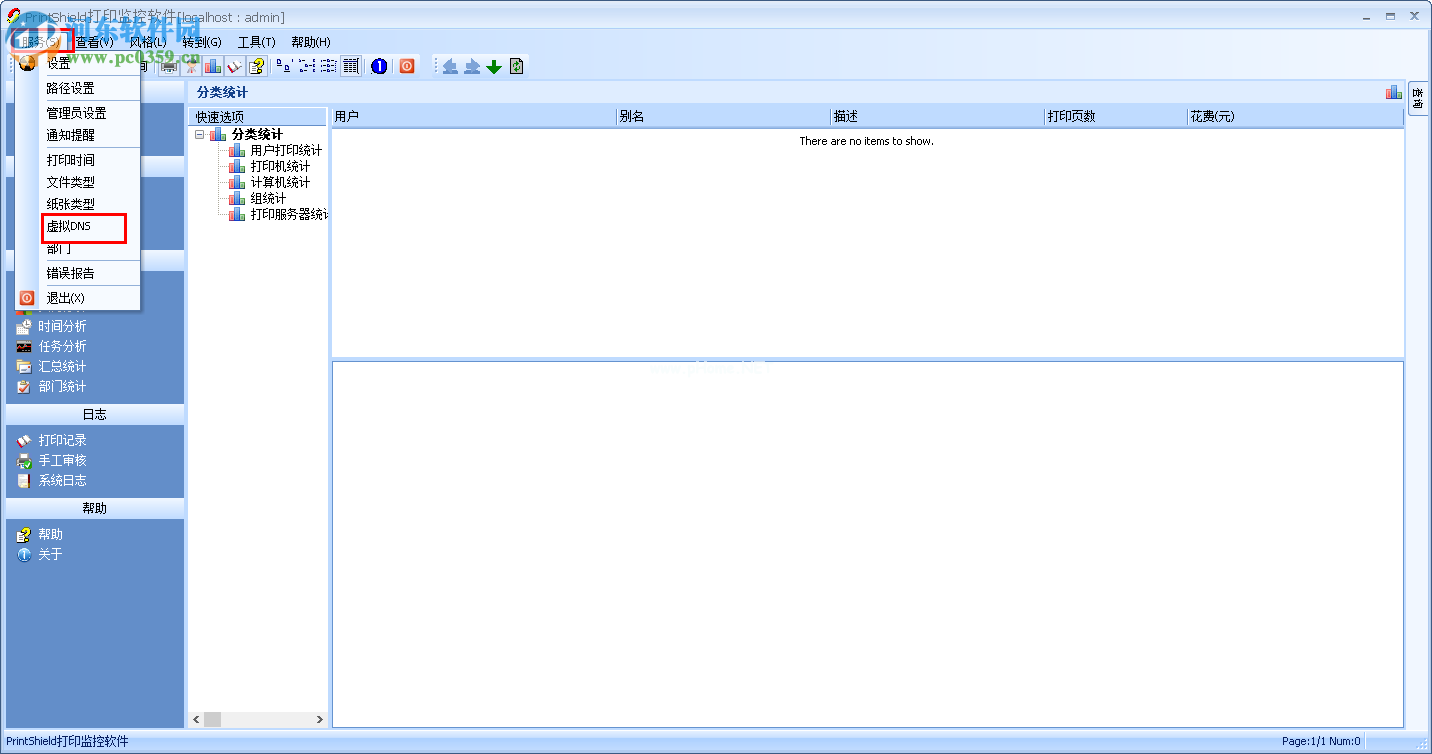This screenshot has height=754, width=1432.
Task: Sort by 别名 column header
Action: 723,116
